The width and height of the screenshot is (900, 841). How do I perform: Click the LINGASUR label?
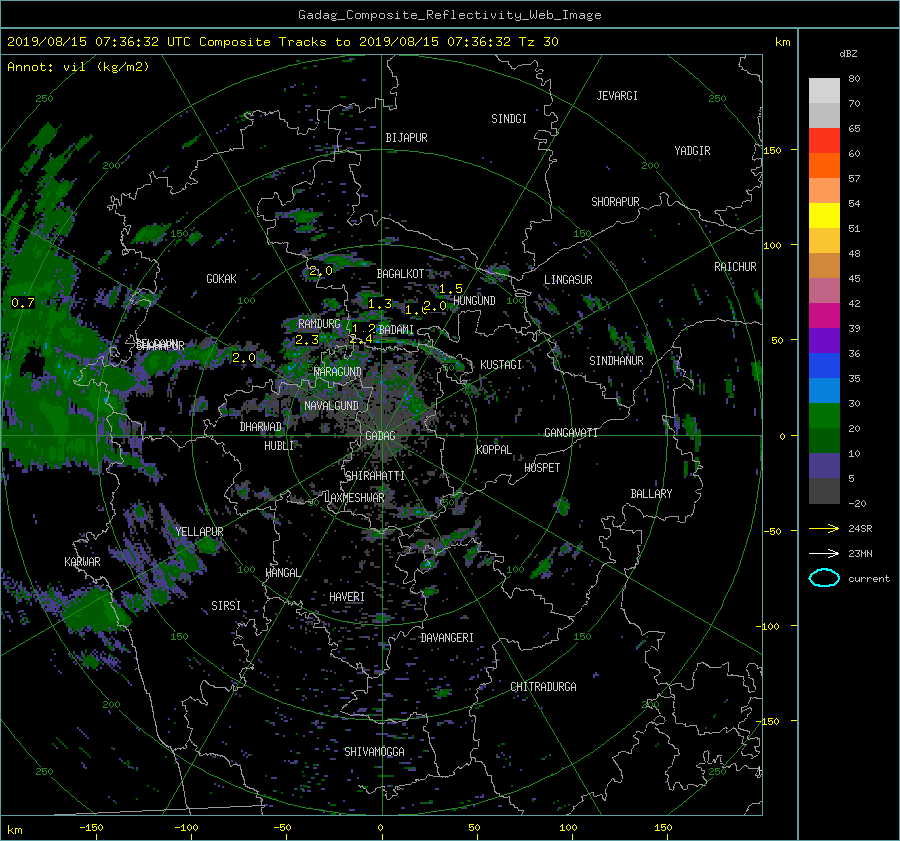pos(568,280)
